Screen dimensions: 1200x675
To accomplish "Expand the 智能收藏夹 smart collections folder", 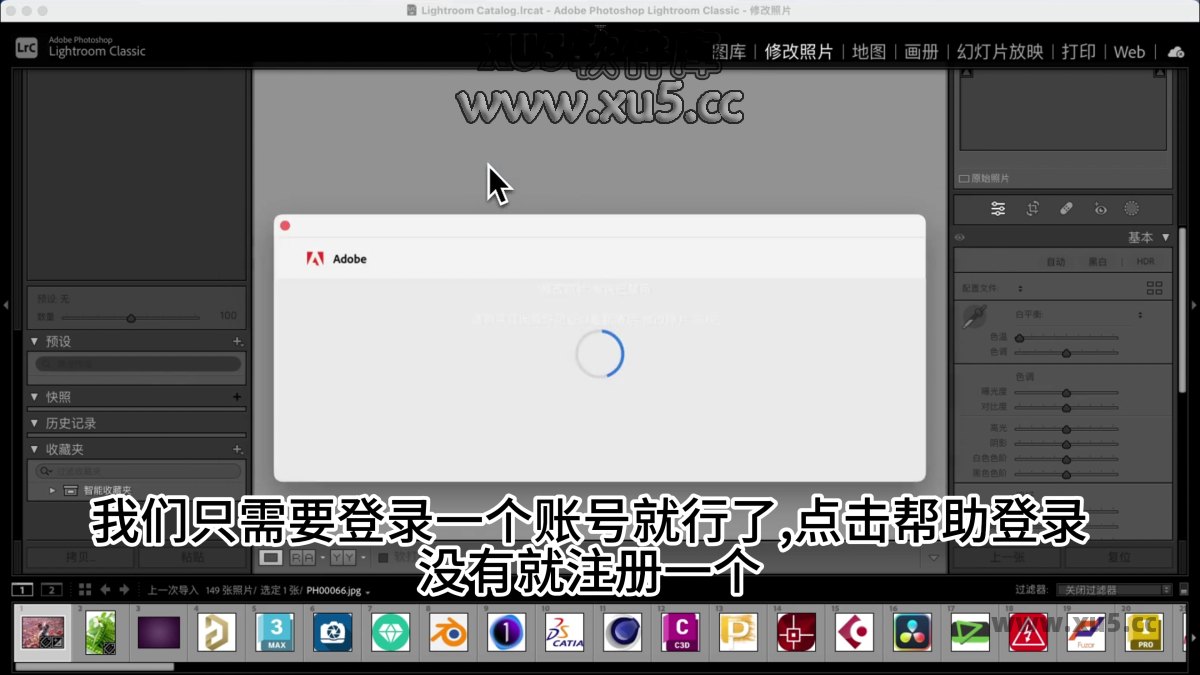I will tap(52, 490).
